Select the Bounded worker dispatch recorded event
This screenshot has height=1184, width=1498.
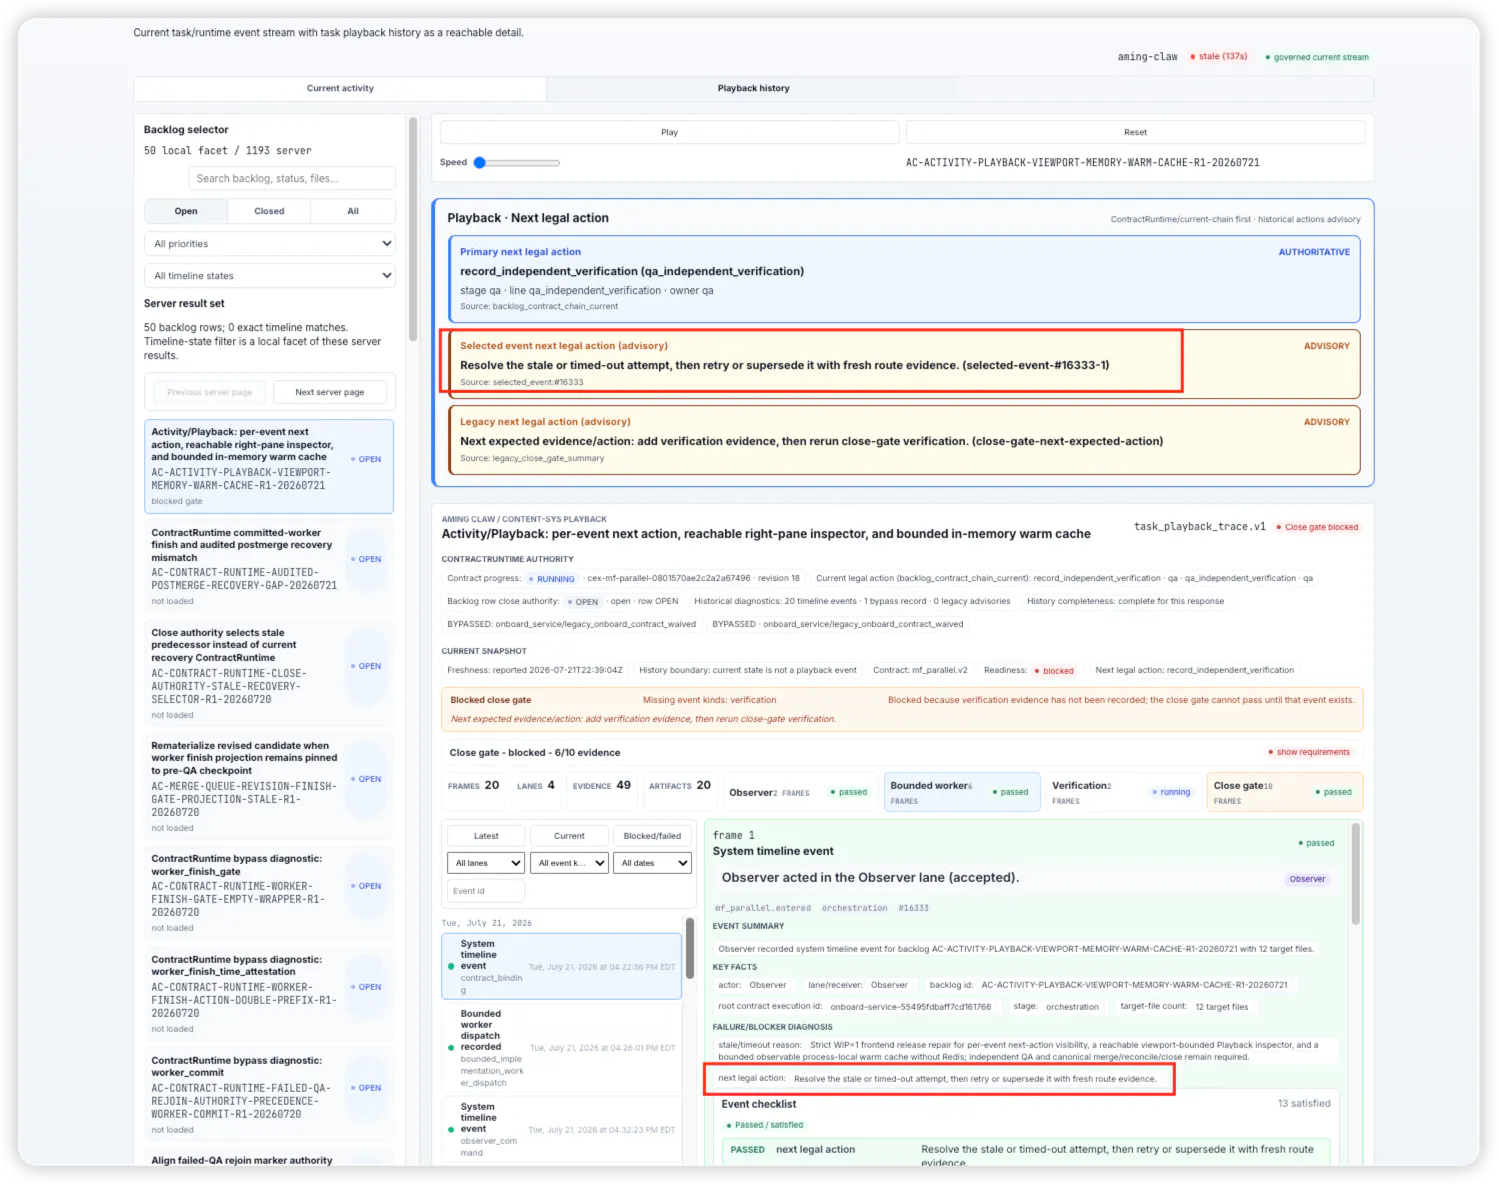point(561,1048)
